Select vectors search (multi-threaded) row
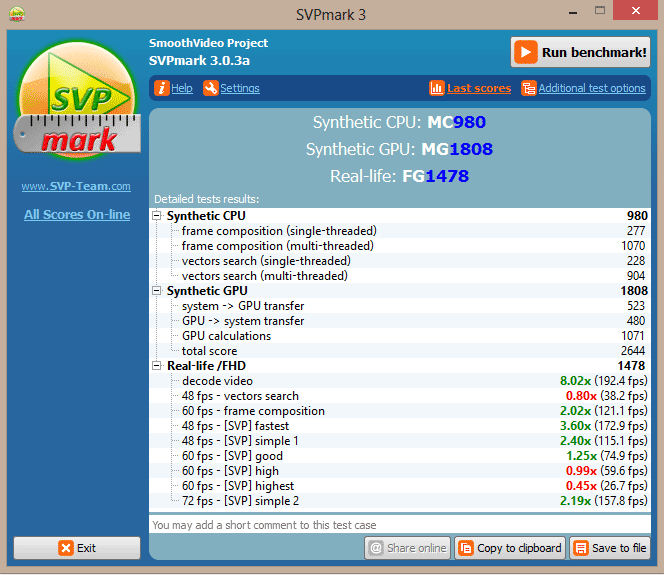Screen dimensions: 664x575 [400, 276]
